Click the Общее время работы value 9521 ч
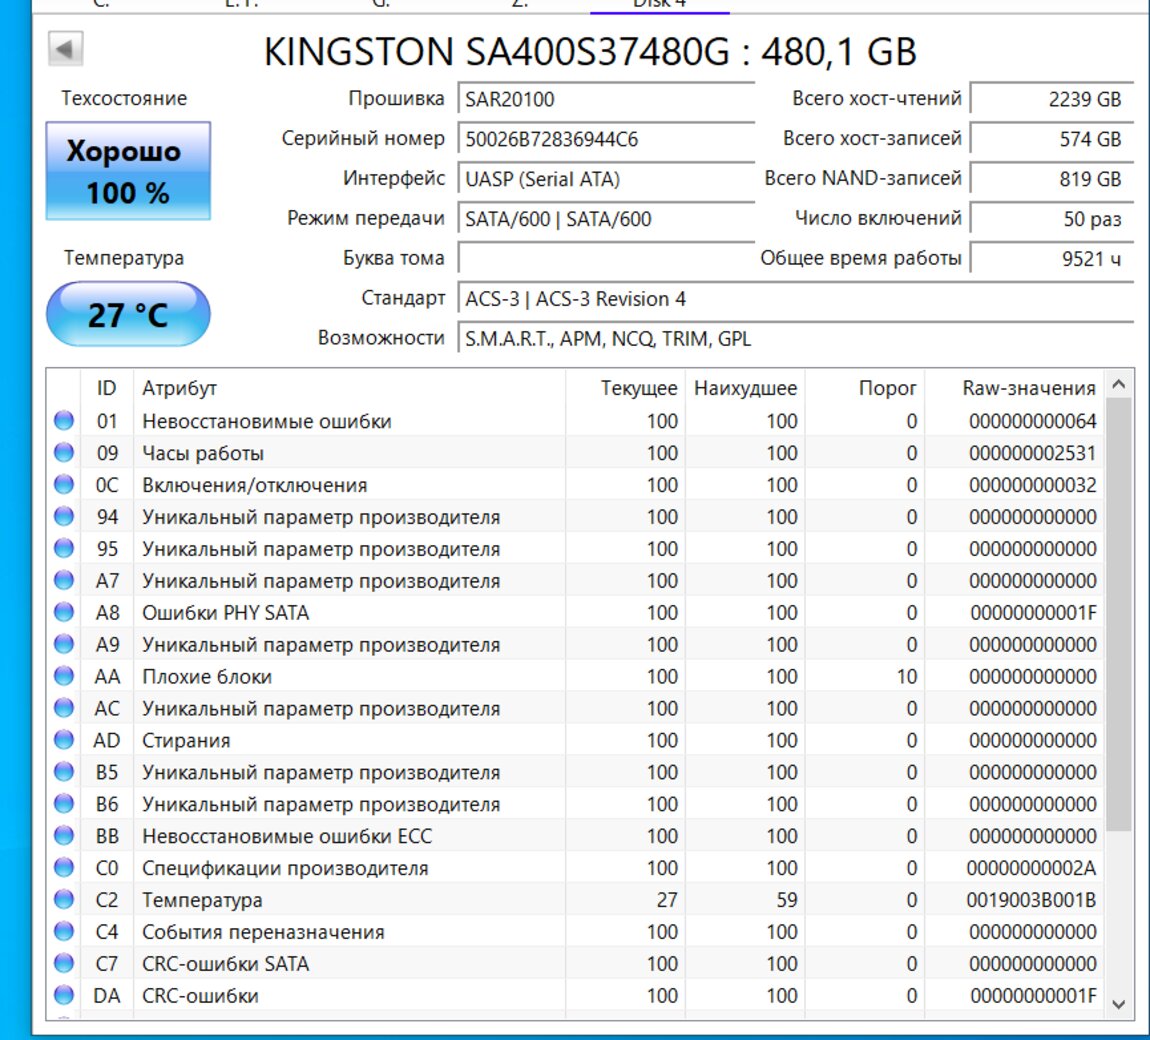Image resolution: width=1150 pixels, height=1040 pixels. [x=1051, y=259]
